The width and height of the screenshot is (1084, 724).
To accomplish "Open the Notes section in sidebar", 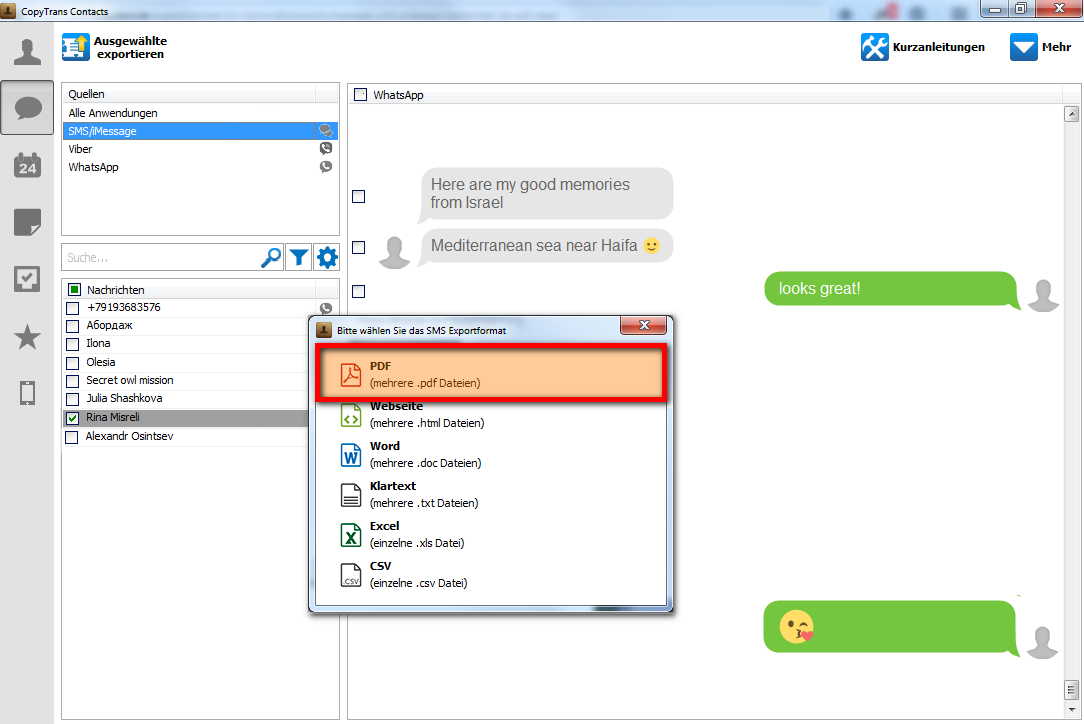I will tap(27, 223).
